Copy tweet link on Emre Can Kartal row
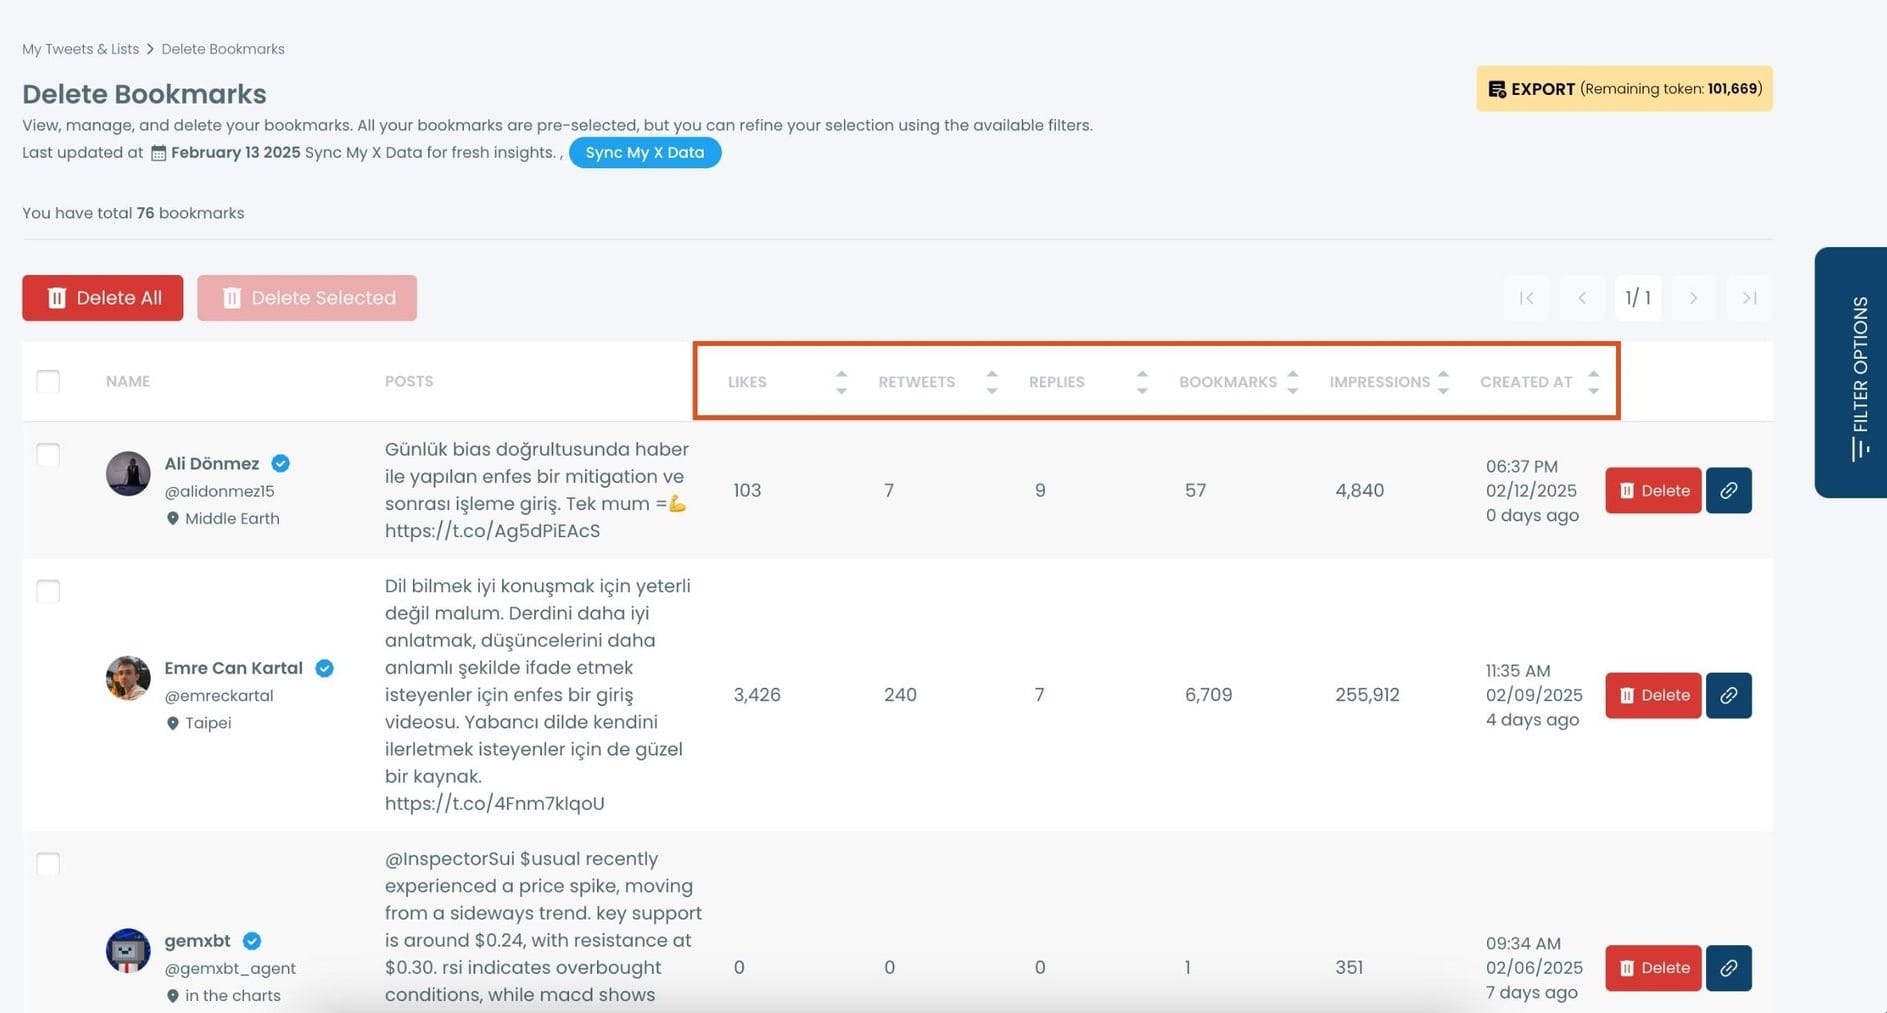Screen dimensions: 1887x1013 1728,695
